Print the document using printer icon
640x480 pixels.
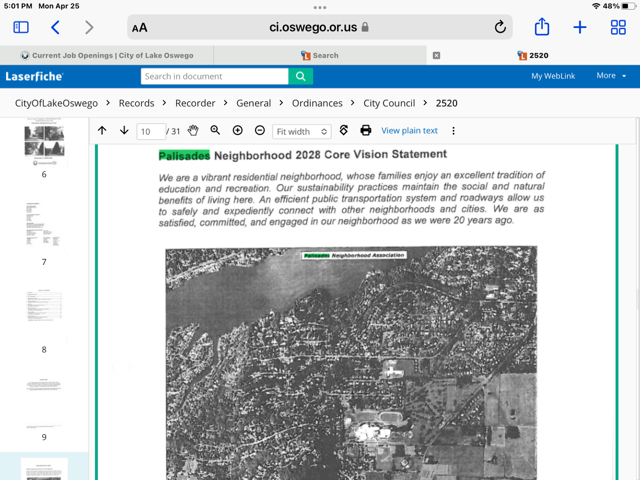coord(366,131)
